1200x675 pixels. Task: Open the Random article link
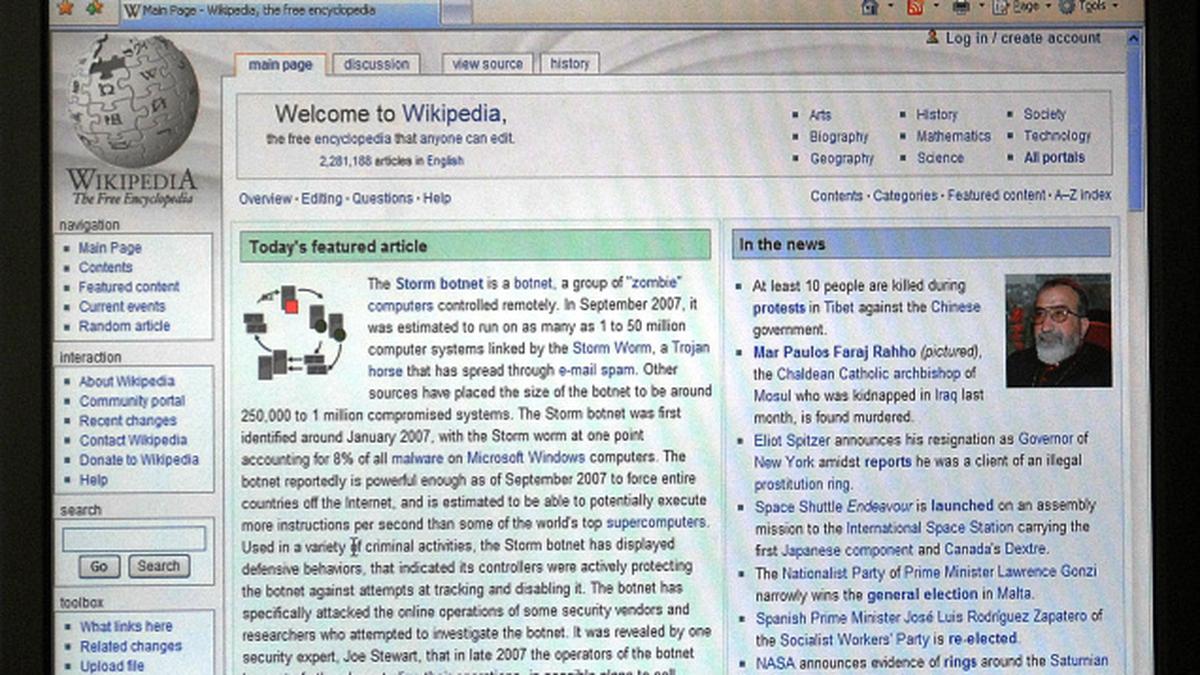pos(127,326)
